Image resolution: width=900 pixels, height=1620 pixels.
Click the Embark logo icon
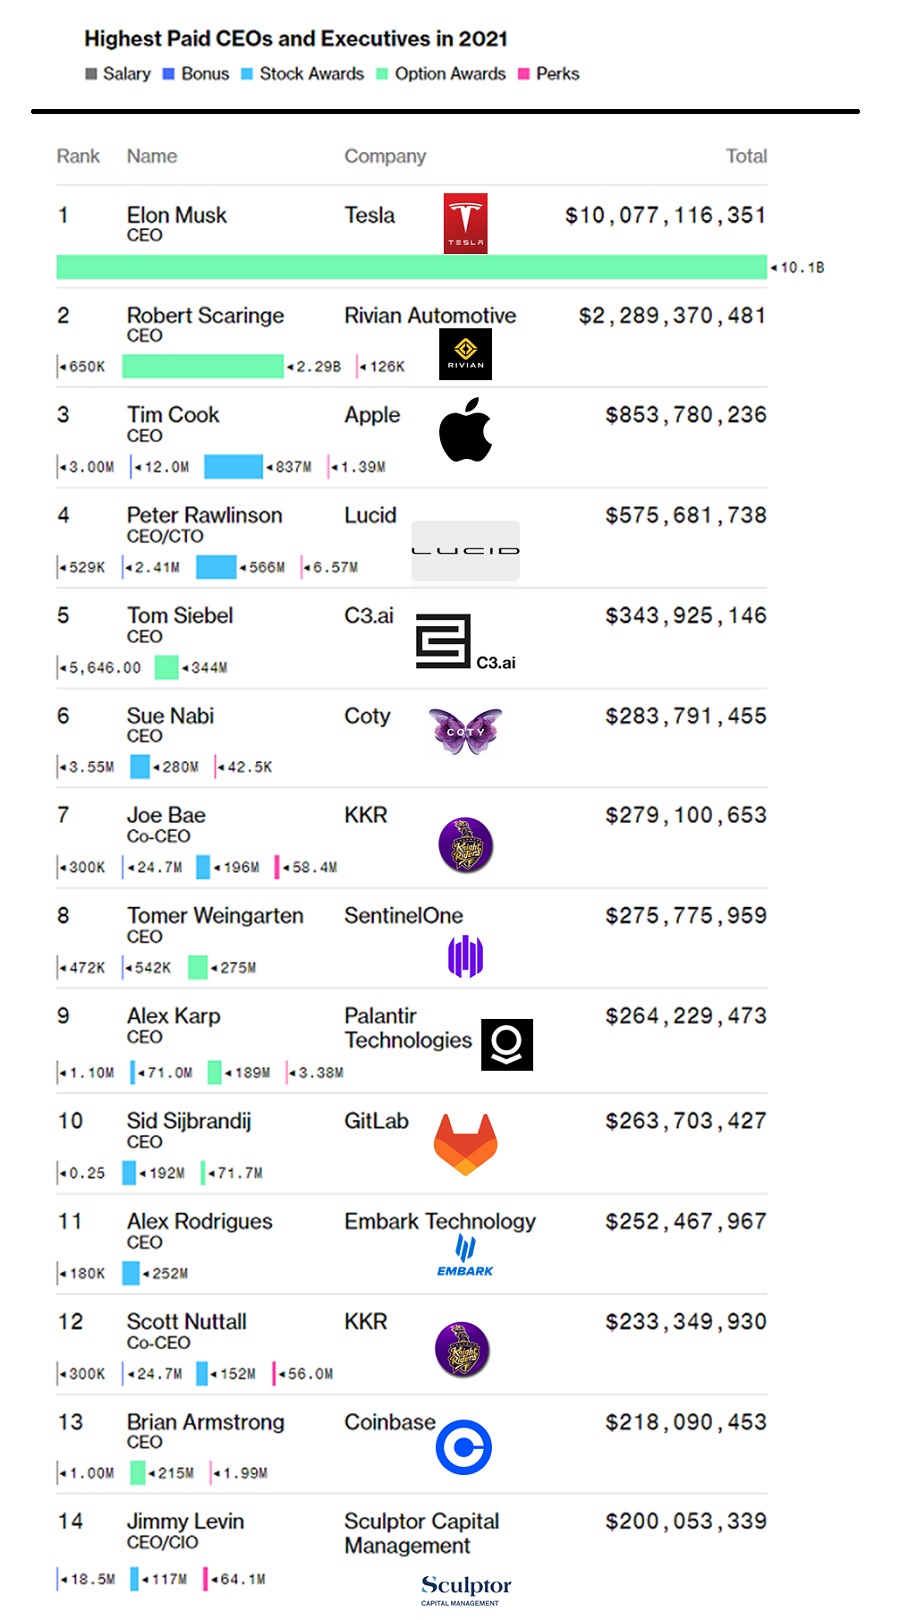(465, 1255)
